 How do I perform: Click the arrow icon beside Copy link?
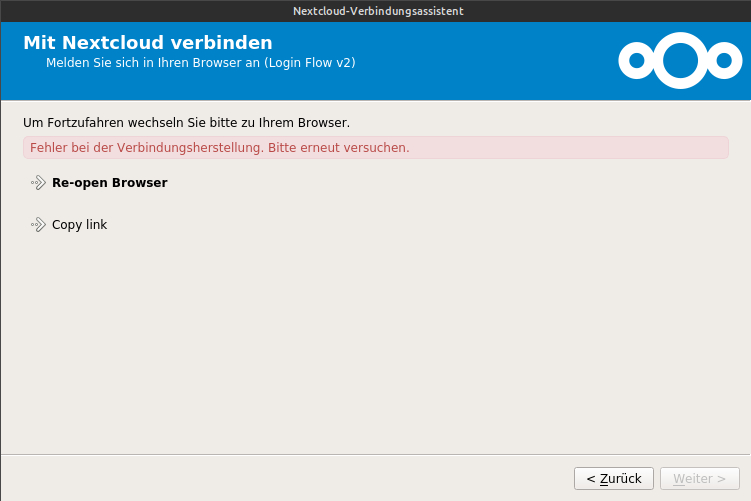[x=38, y=225]
